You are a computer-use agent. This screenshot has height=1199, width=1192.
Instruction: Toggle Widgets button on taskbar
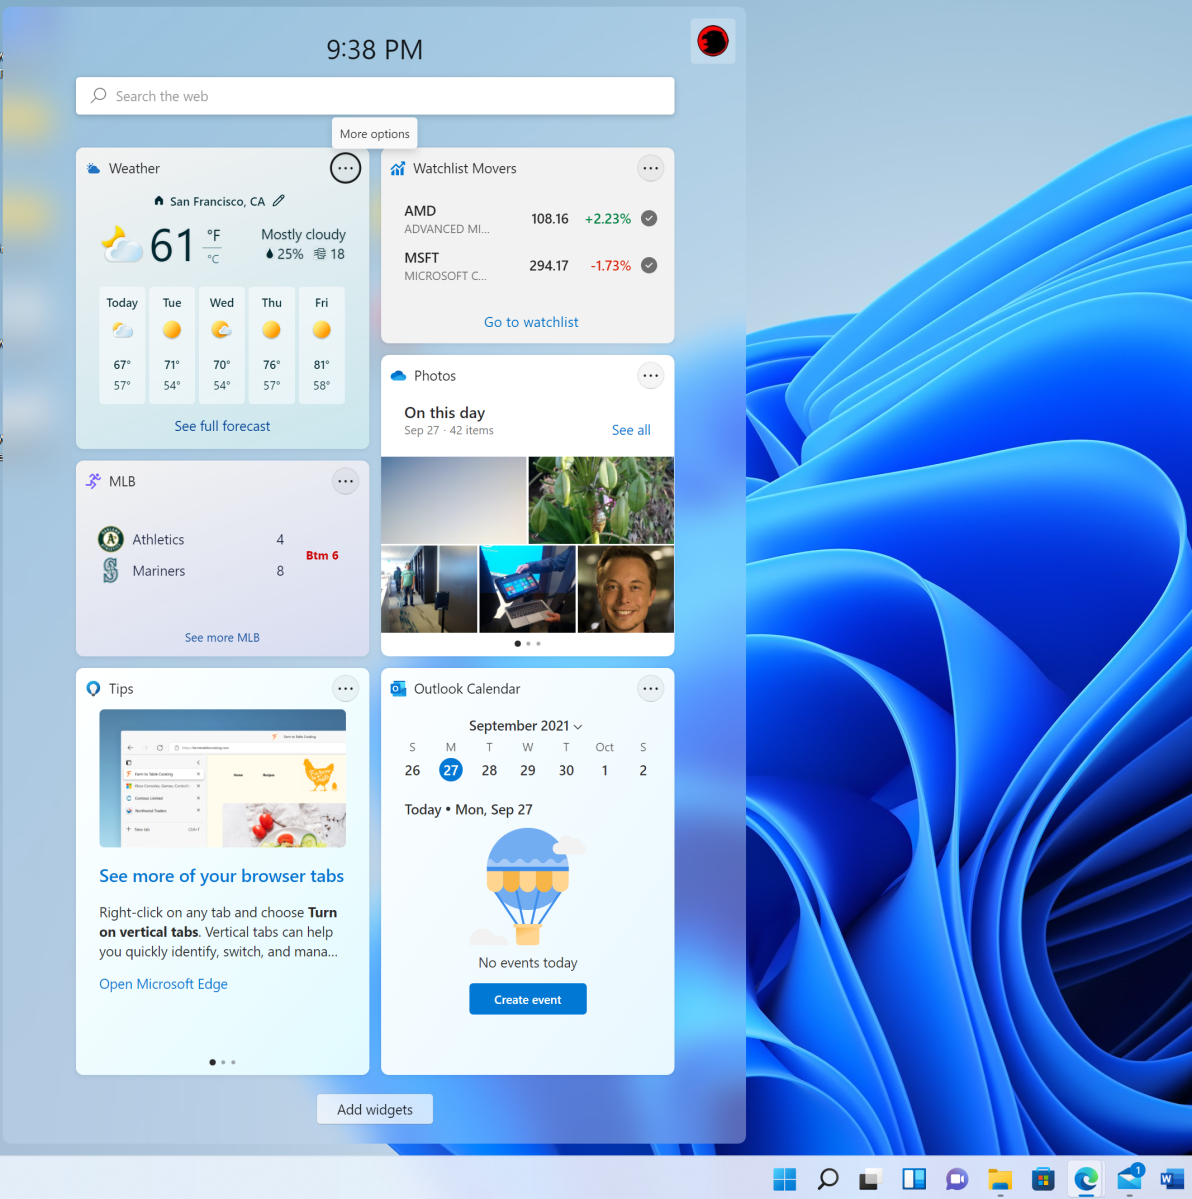(x=914, y=1179)
